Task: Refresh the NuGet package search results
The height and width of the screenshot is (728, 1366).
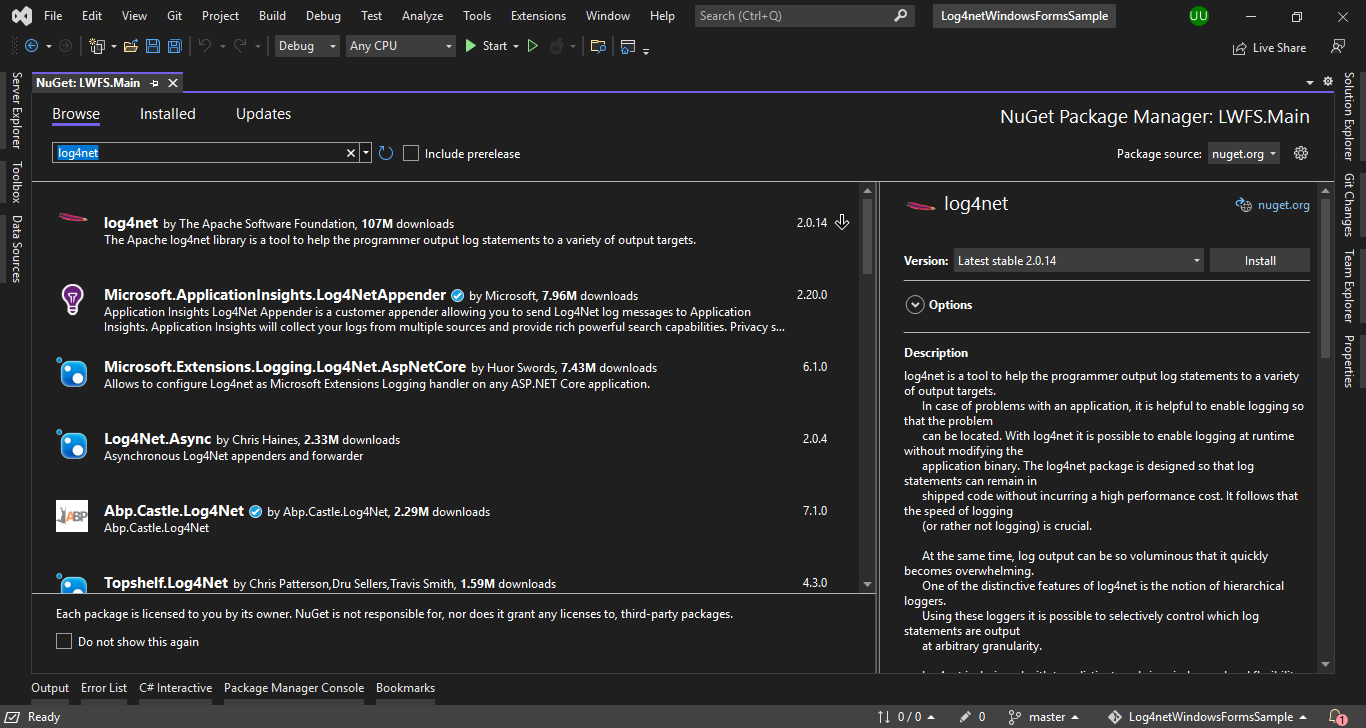Action: click(386, 153)
